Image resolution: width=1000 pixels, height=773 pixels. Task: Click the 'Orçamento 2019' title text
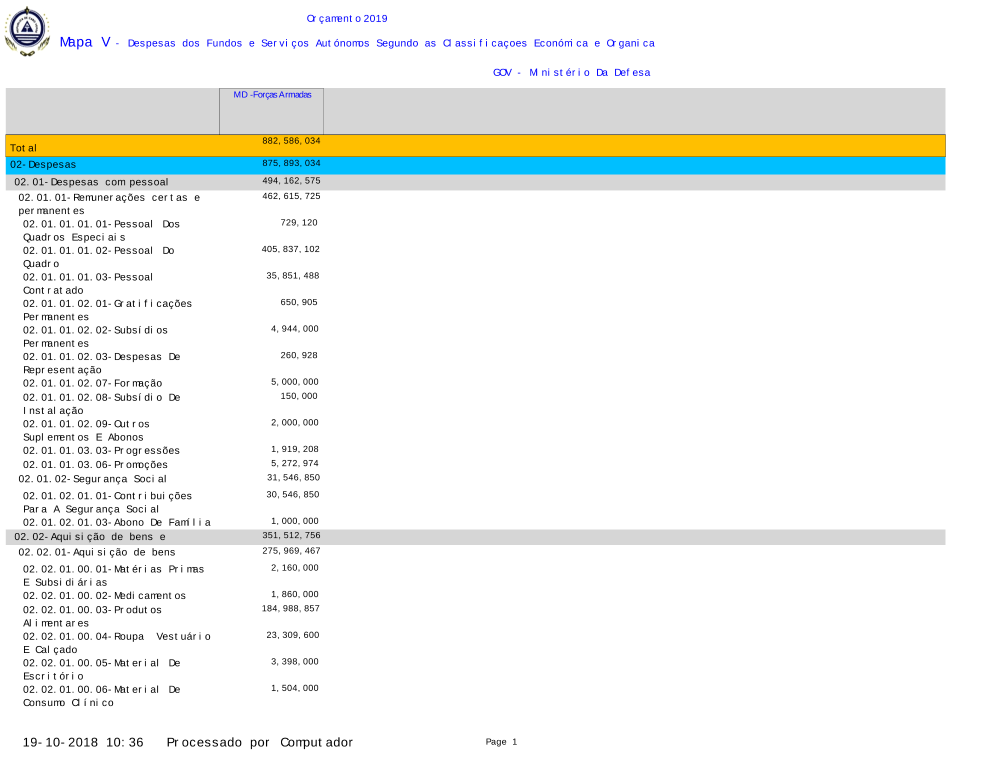pyautogui.click(x=347, y=19)
